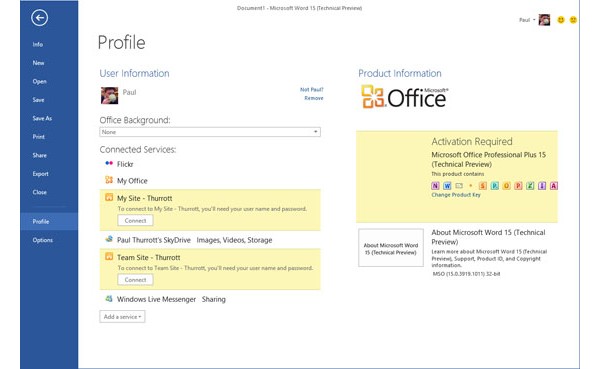The image size is (600, 369).
Task: Click the green Excel X product icon
Action: pyautogui.click(x=530, y=186)
